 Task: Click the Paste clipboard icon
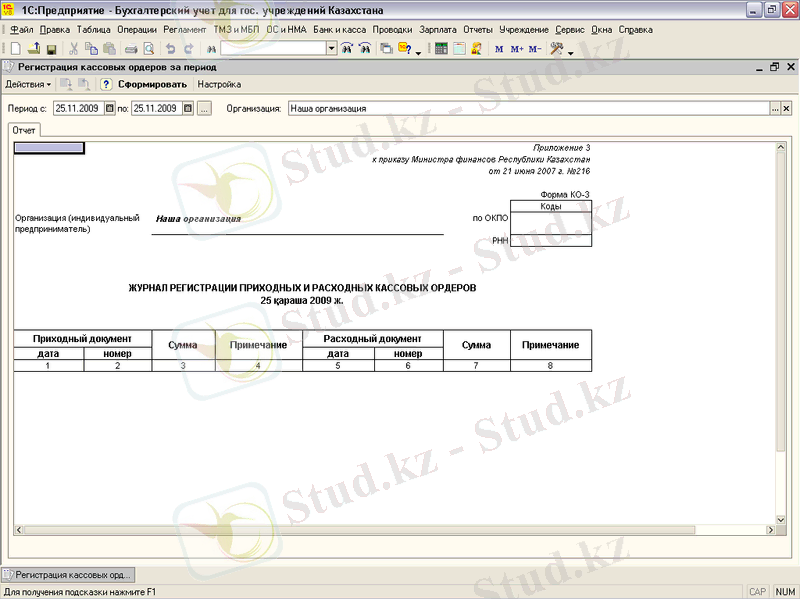tap(109, 48)
